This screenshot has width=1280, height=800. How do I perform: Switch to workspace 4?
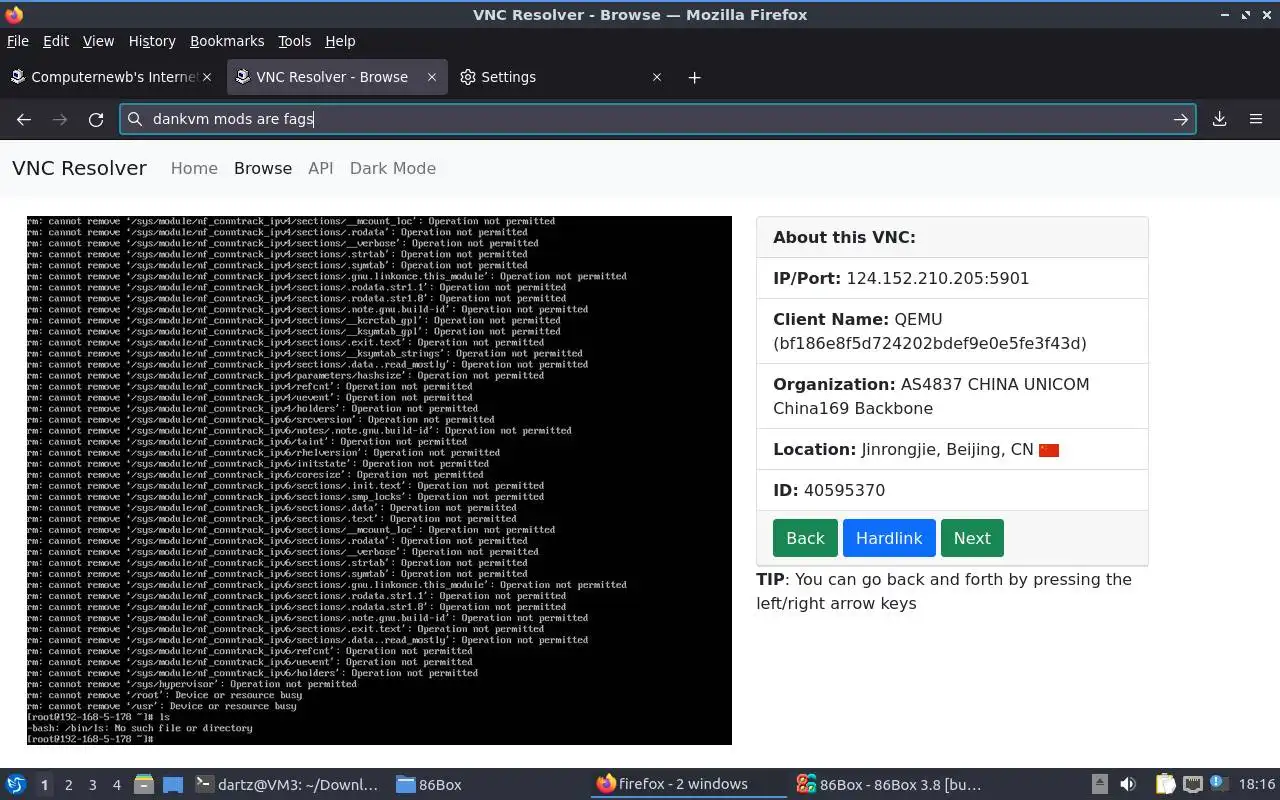click(x=117, y=785)
